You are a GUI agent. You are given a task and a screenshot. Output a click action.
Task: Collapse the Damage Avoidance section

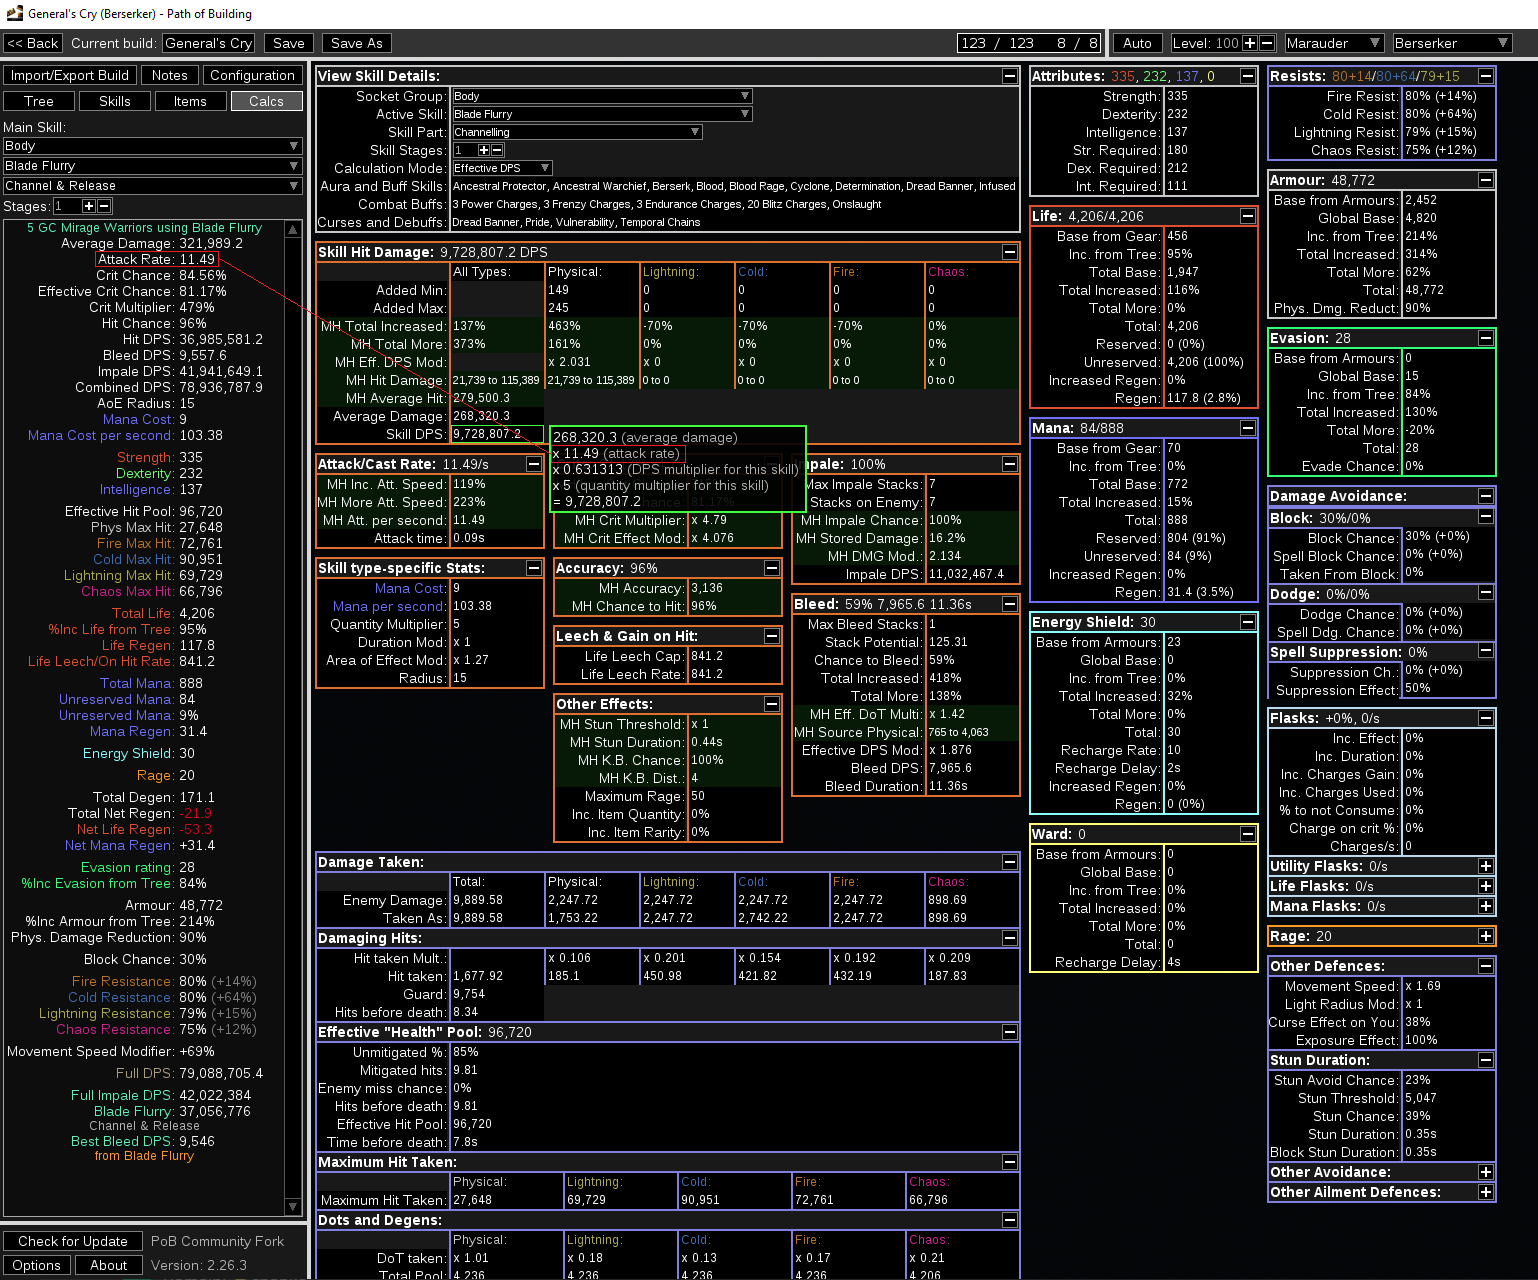[x=1486, y=496]
